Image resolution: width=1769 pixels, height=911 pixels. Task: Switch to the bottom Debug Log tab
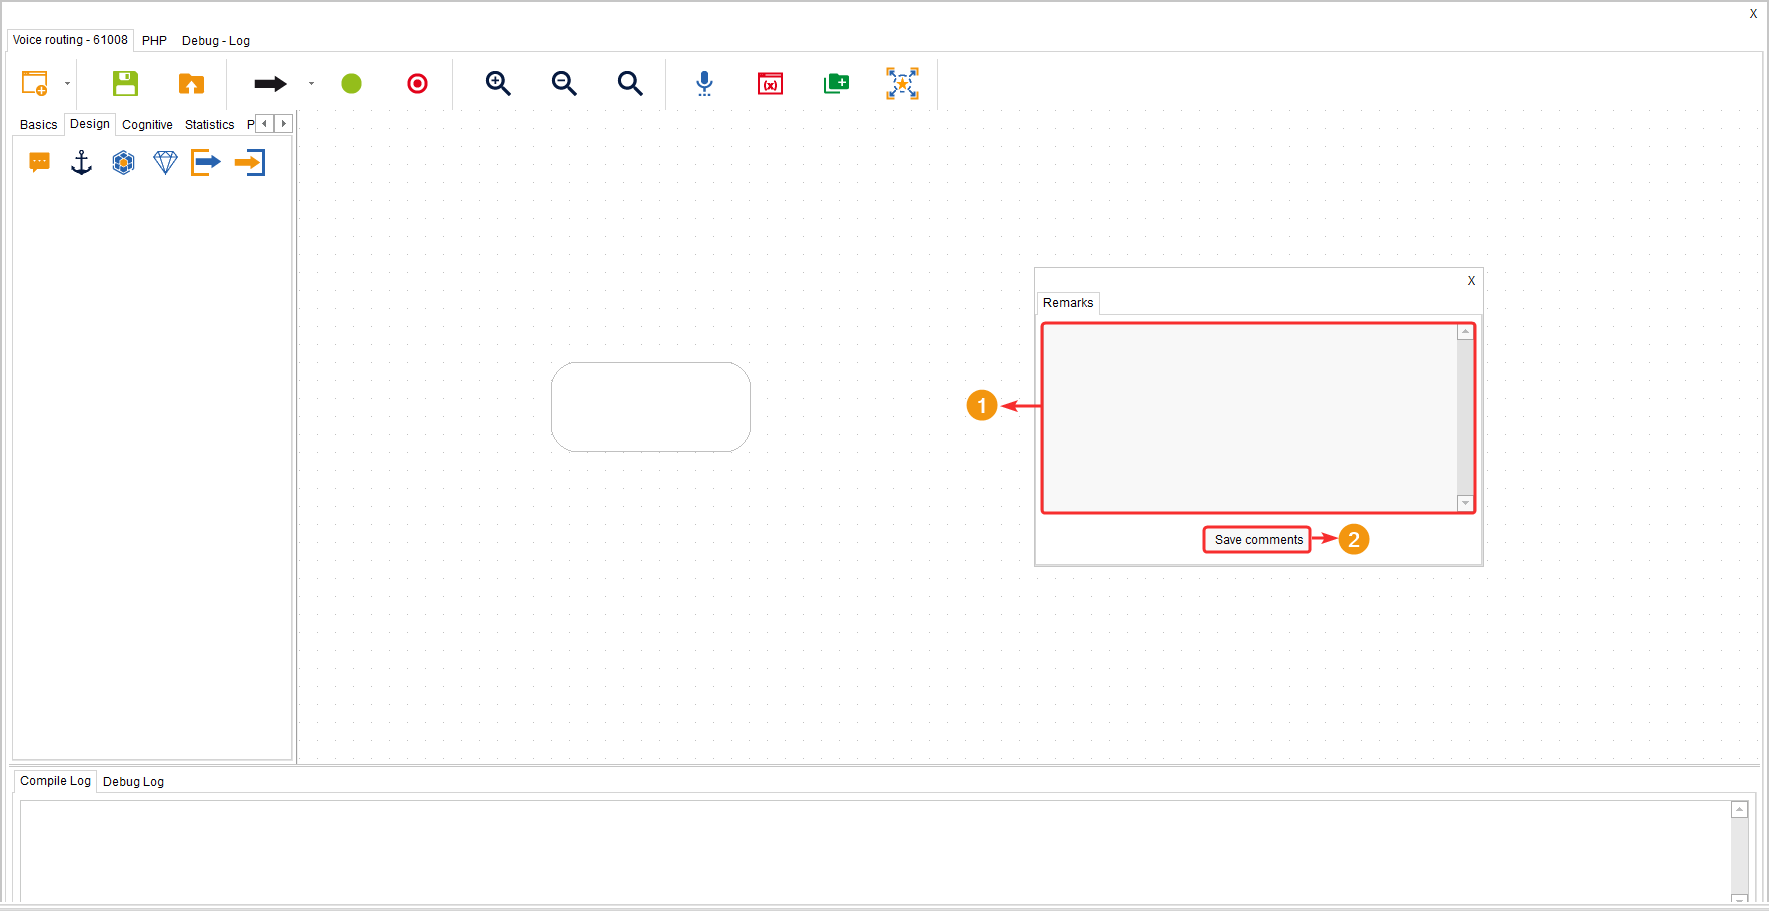pyautogui.click(x=133, y=782)
